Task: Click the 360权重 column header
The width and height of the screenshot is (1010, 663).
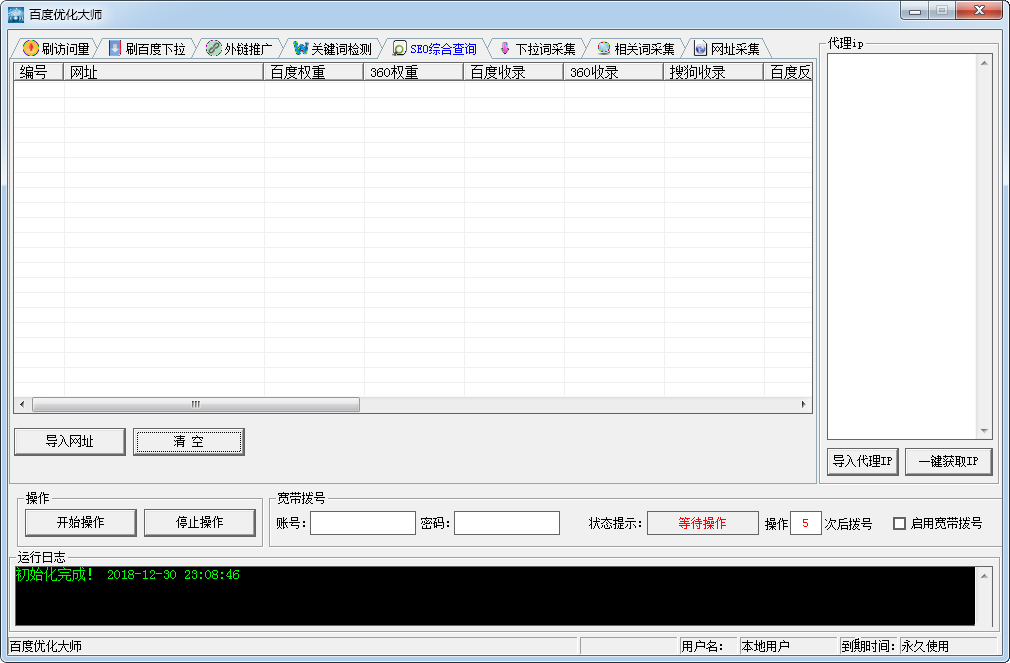Action: point(414,72)
